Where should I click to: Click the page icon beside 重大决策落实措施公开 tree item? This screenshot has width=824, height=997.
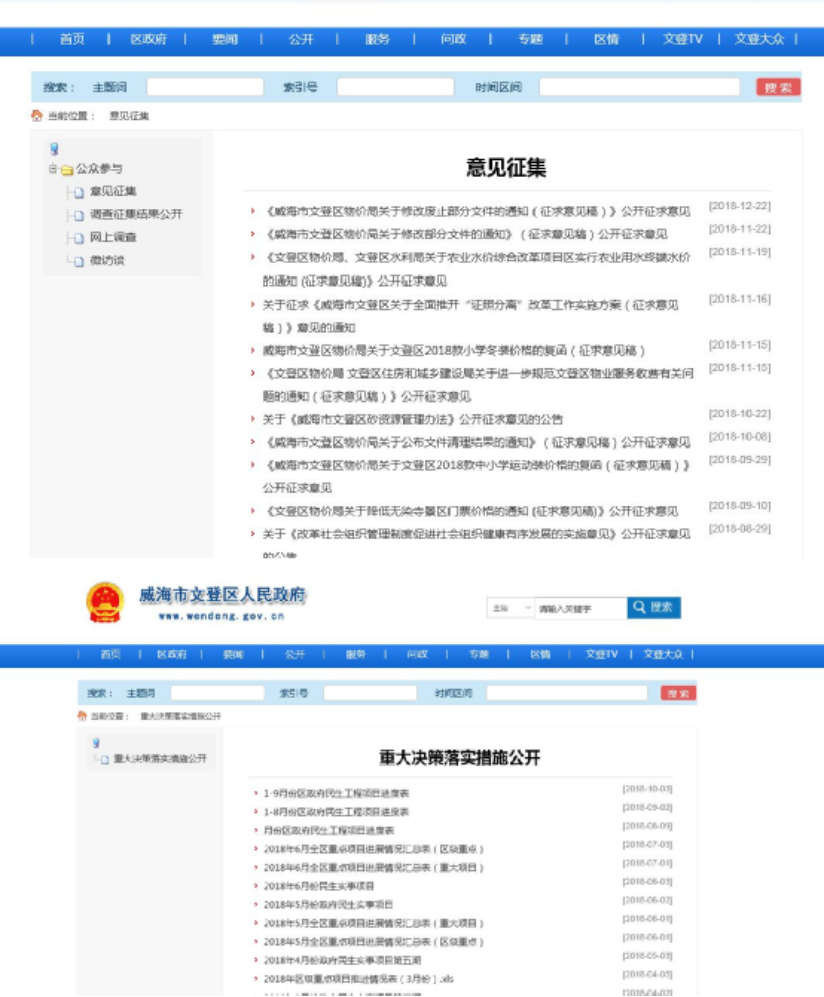(x=103, y=759)
